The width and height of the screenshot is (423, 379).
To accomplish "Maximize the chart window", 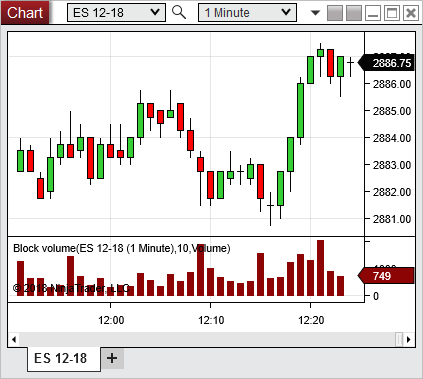I will (x=392, y=13).
